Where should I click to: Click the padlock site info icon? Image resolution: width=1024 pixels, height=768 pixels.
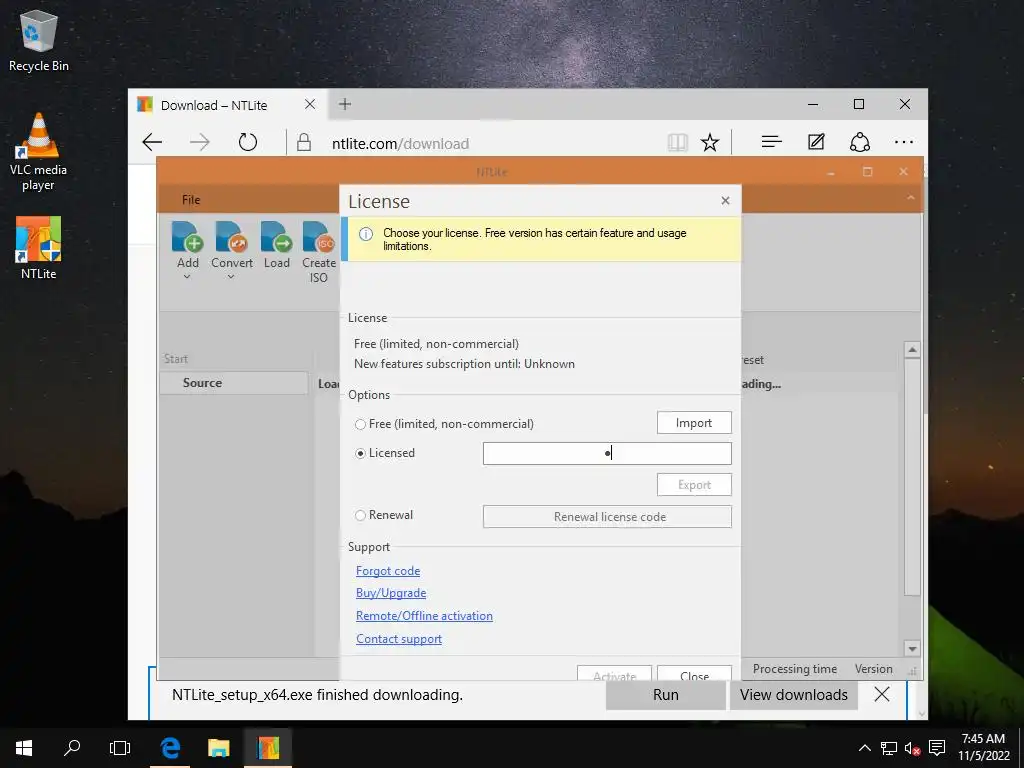pos(304,142)
